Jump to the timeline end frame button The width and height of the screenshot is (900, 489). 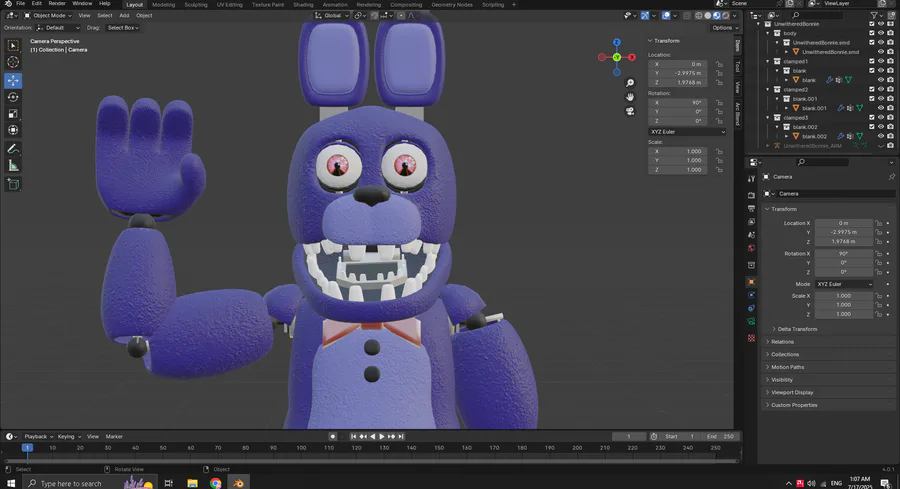pyautogui.click(x=401, y=437)
